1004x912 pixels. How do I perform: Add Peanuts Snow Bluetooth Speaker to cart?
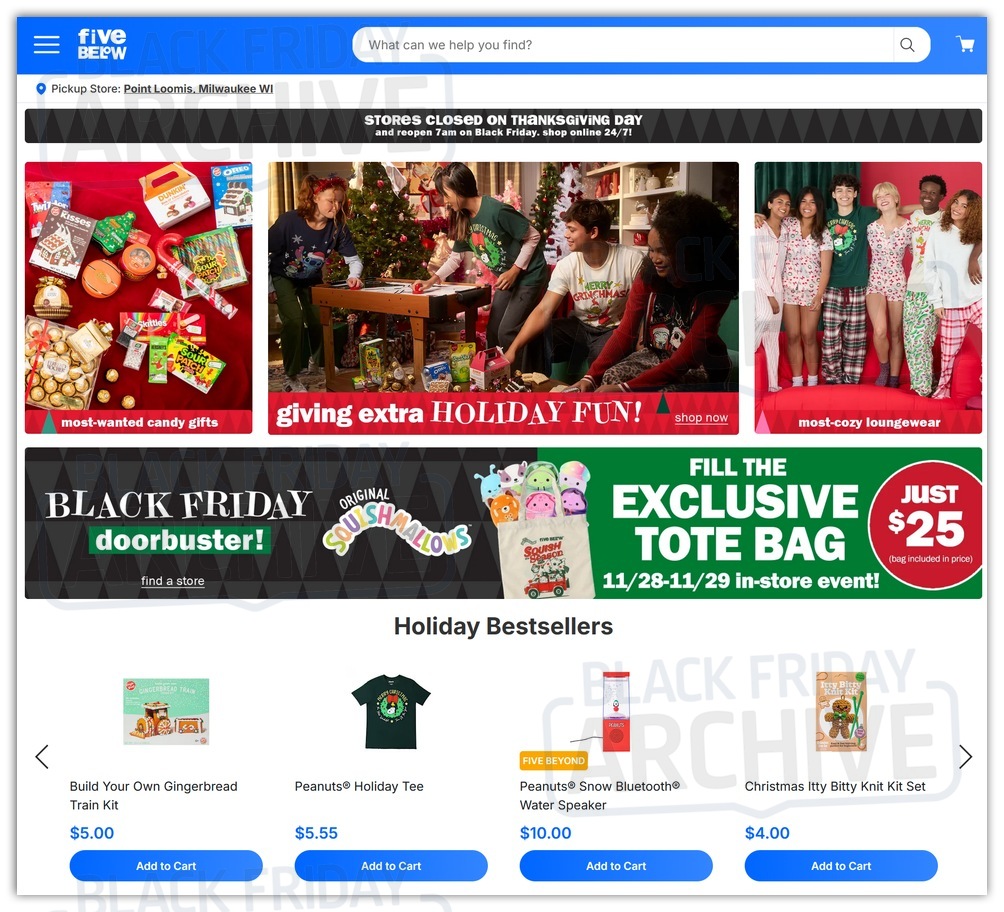616,866
